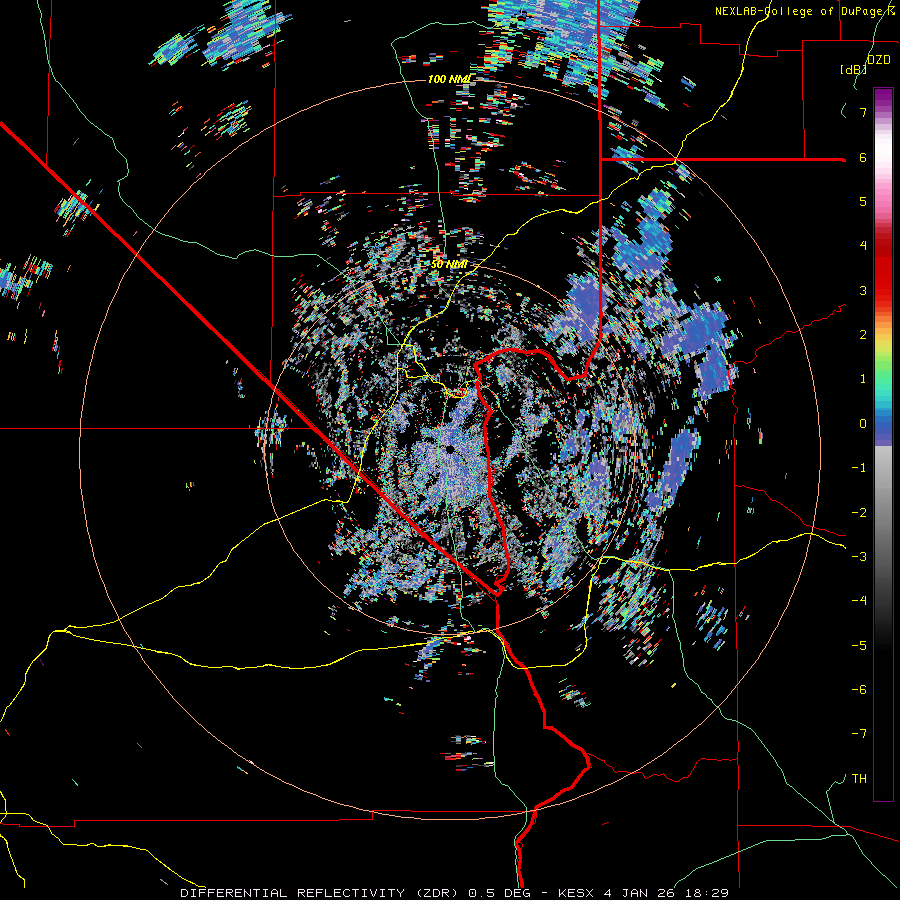Click the '[dB]' unit label

[x=853, y=69]
